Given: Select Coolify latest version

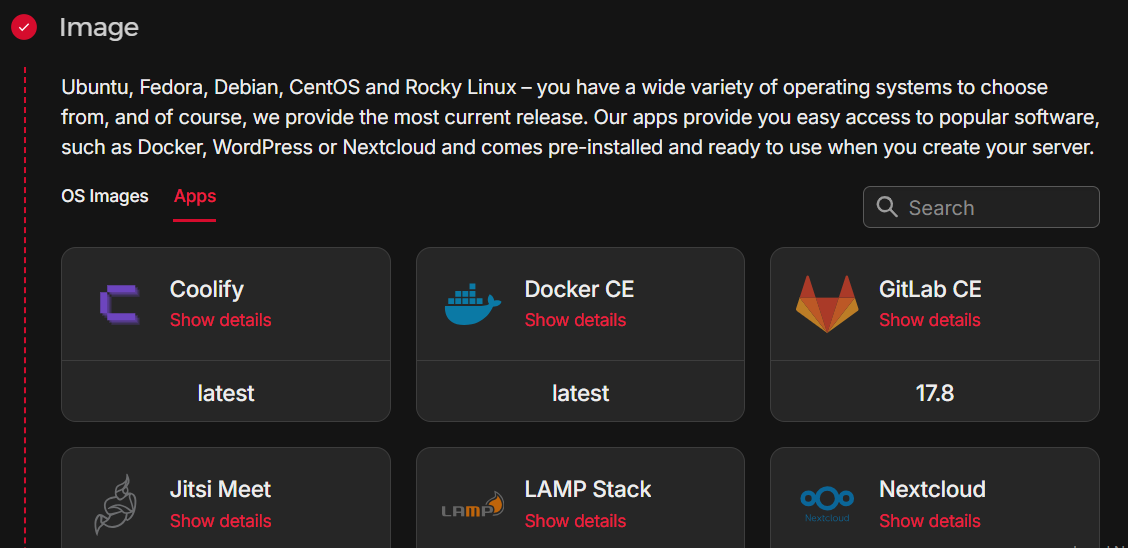Looking at the screenshot, I should click(226, 393).
